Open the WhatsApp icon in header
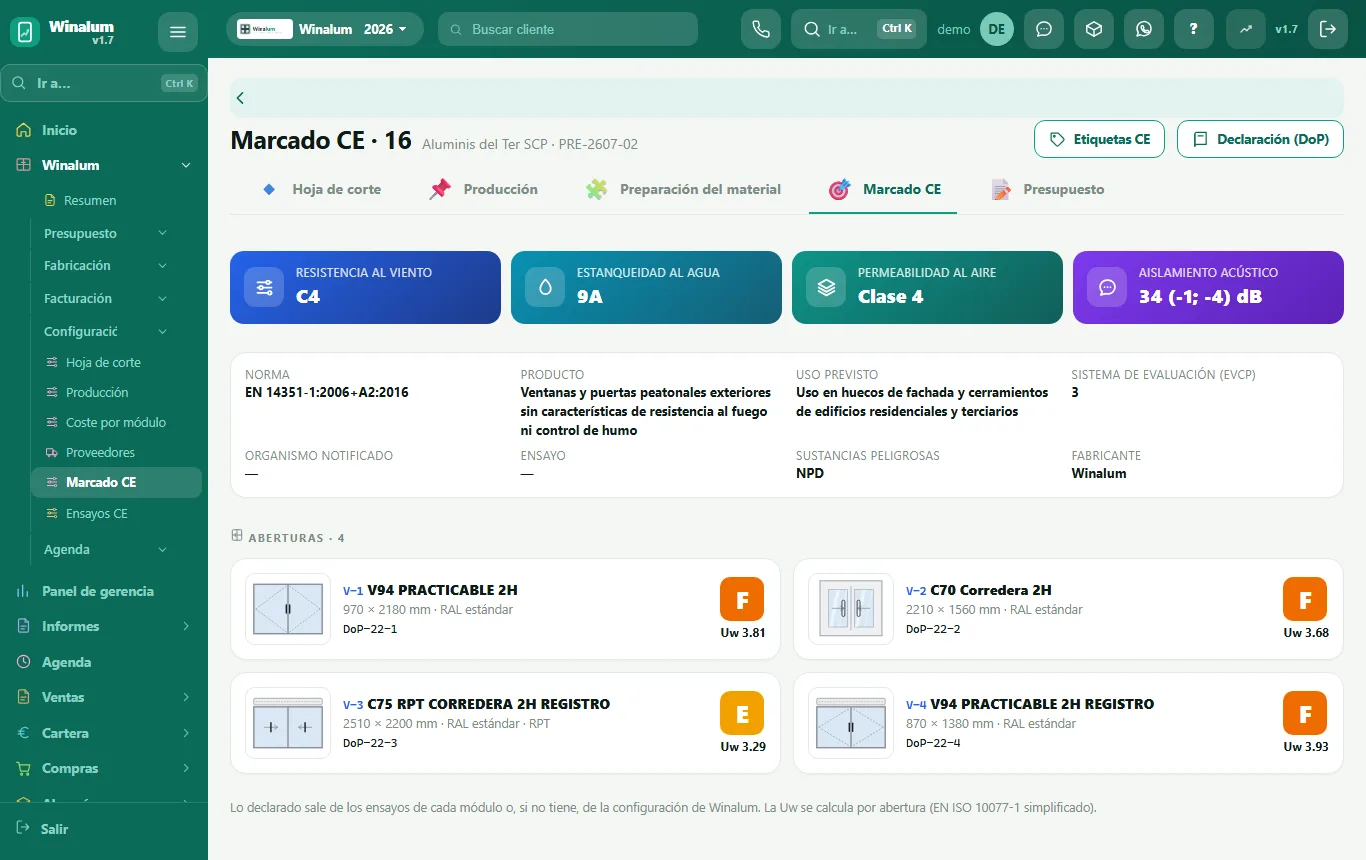 [1144, 29]
